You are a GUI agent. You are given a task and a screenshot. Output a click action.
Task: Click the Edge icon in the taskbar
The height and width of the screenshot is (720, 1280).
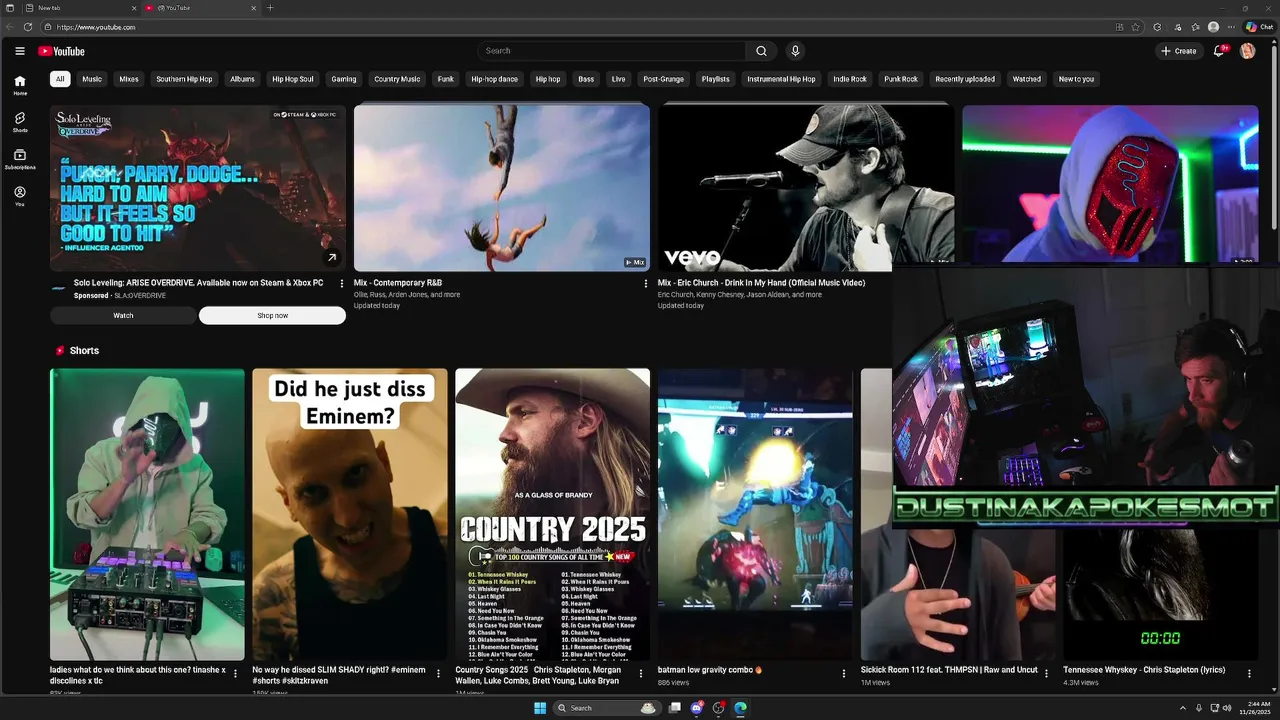point(740,708)
